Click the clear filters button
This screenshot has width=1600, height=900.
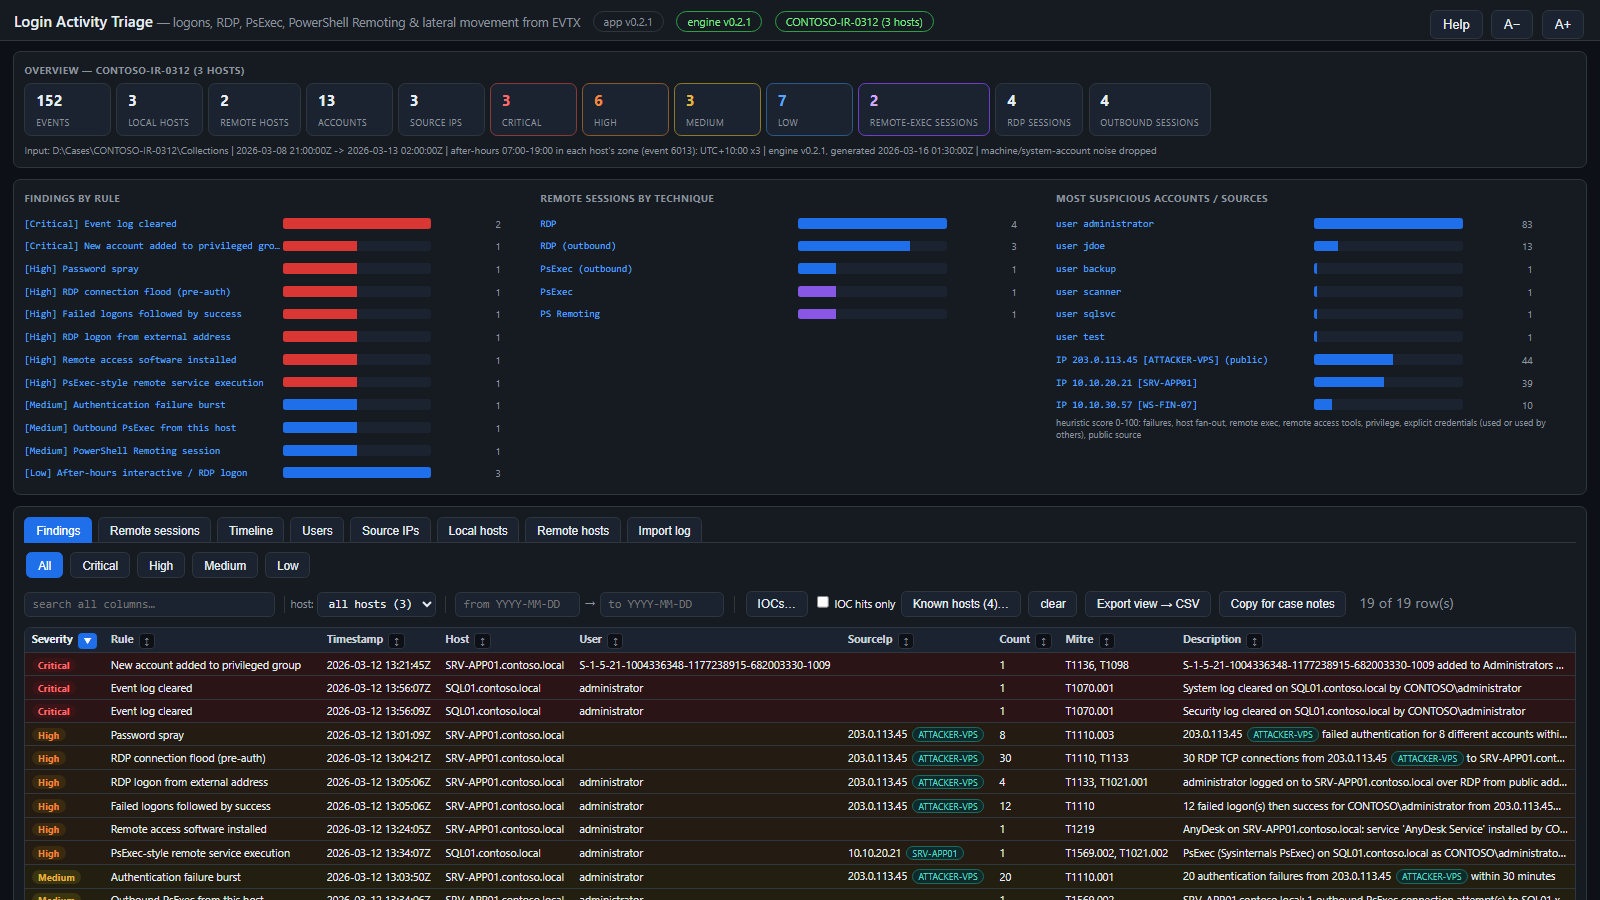[1053, 604]
